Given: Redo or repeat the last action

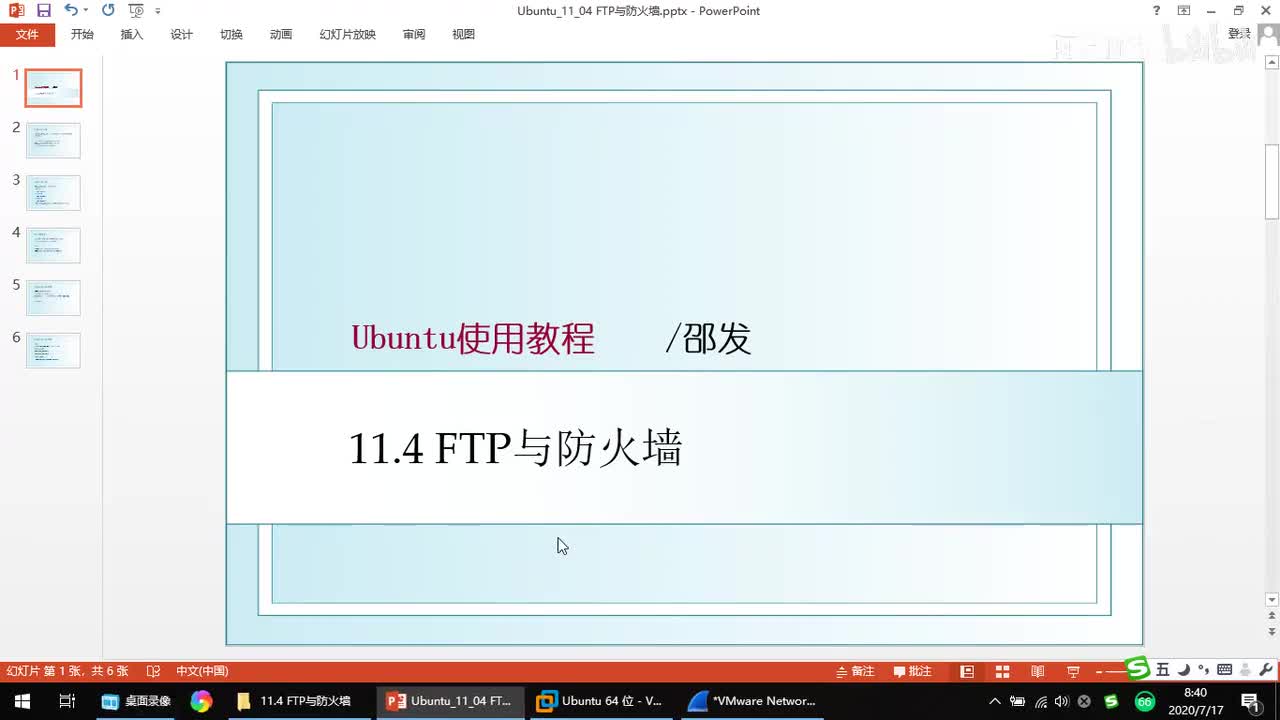Looking at the screenshot, I should coord(108,11).
